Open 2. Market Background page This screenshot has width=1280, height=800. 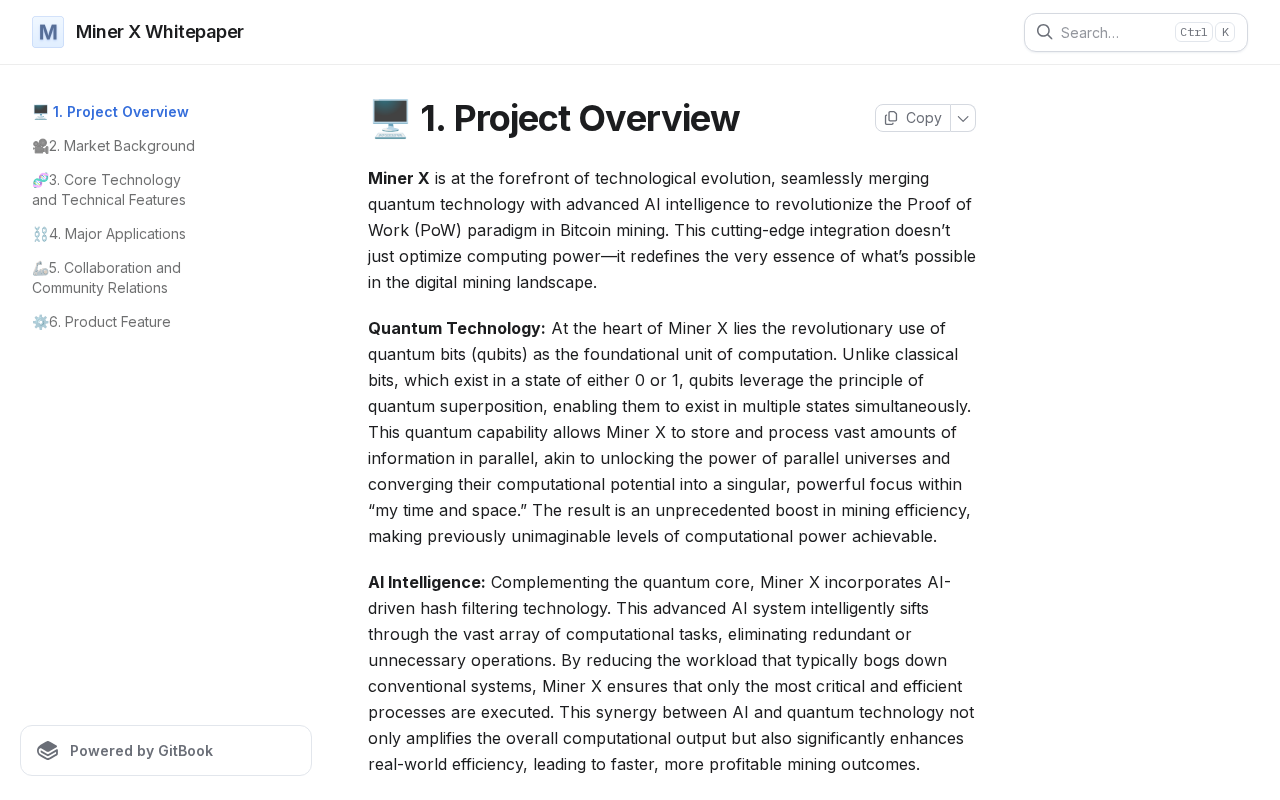(x=122, y=146)
